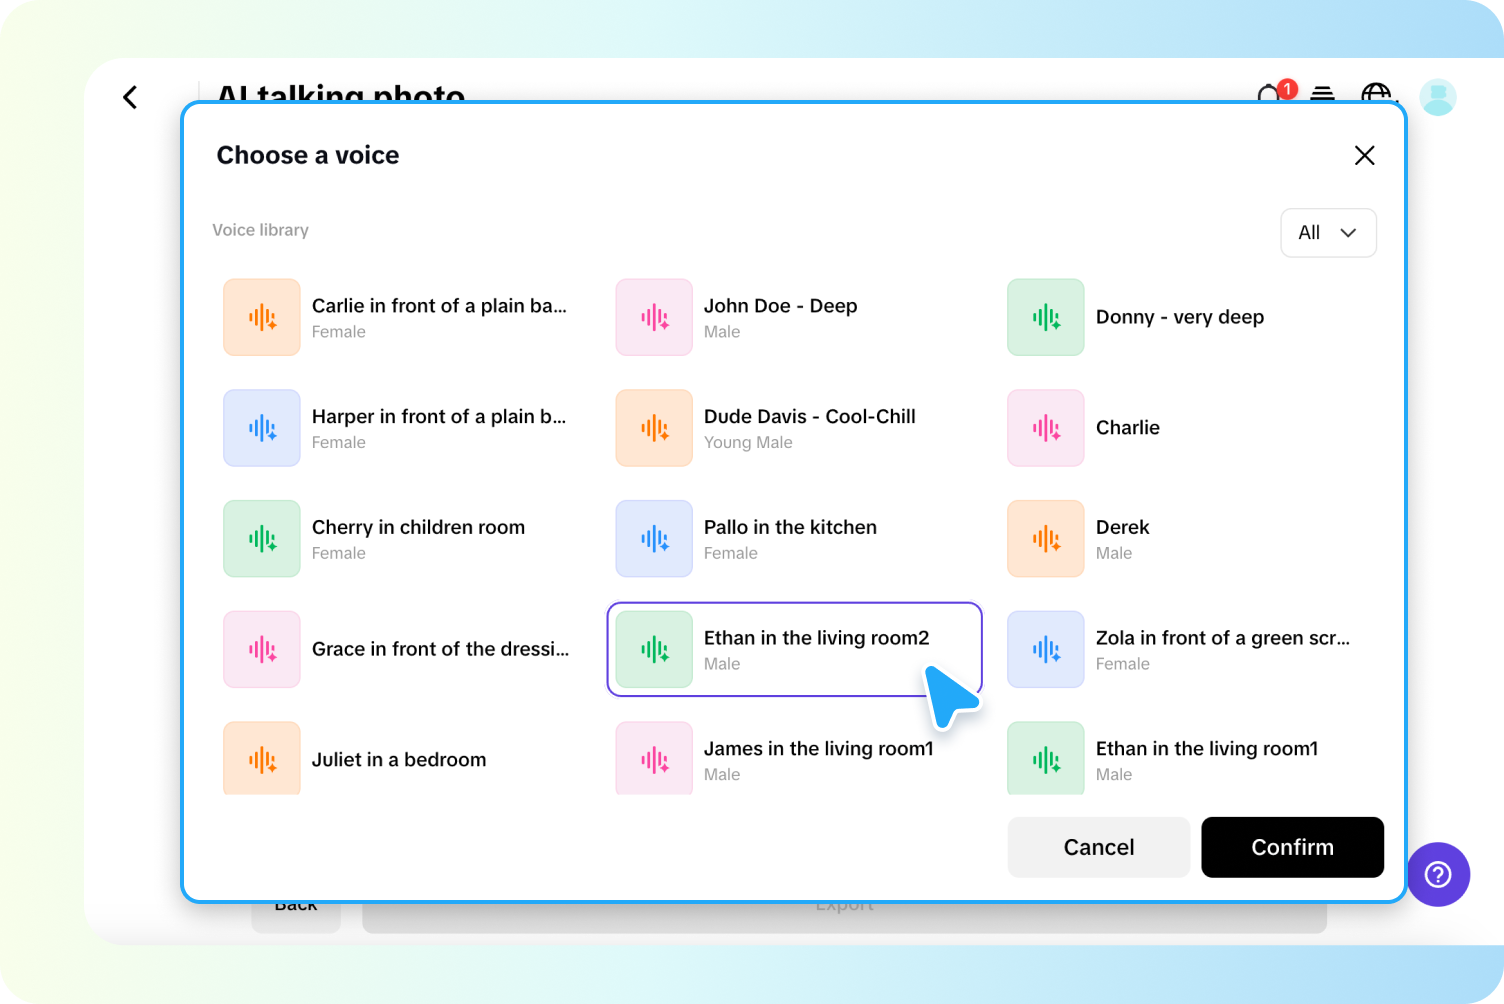
Task: Cancel the voice selection
Action: coord(1098,847)
